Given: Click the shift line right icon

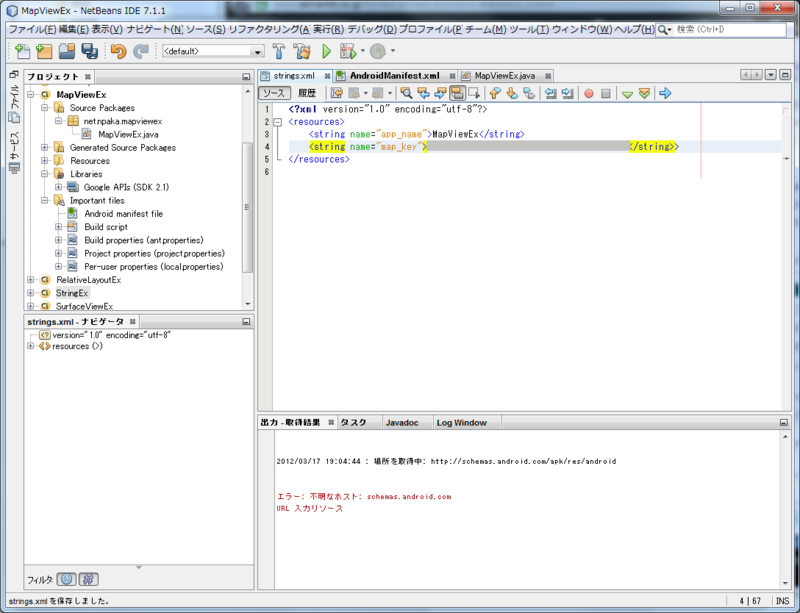Looking at the screenshot, I should tap(567, 93).
